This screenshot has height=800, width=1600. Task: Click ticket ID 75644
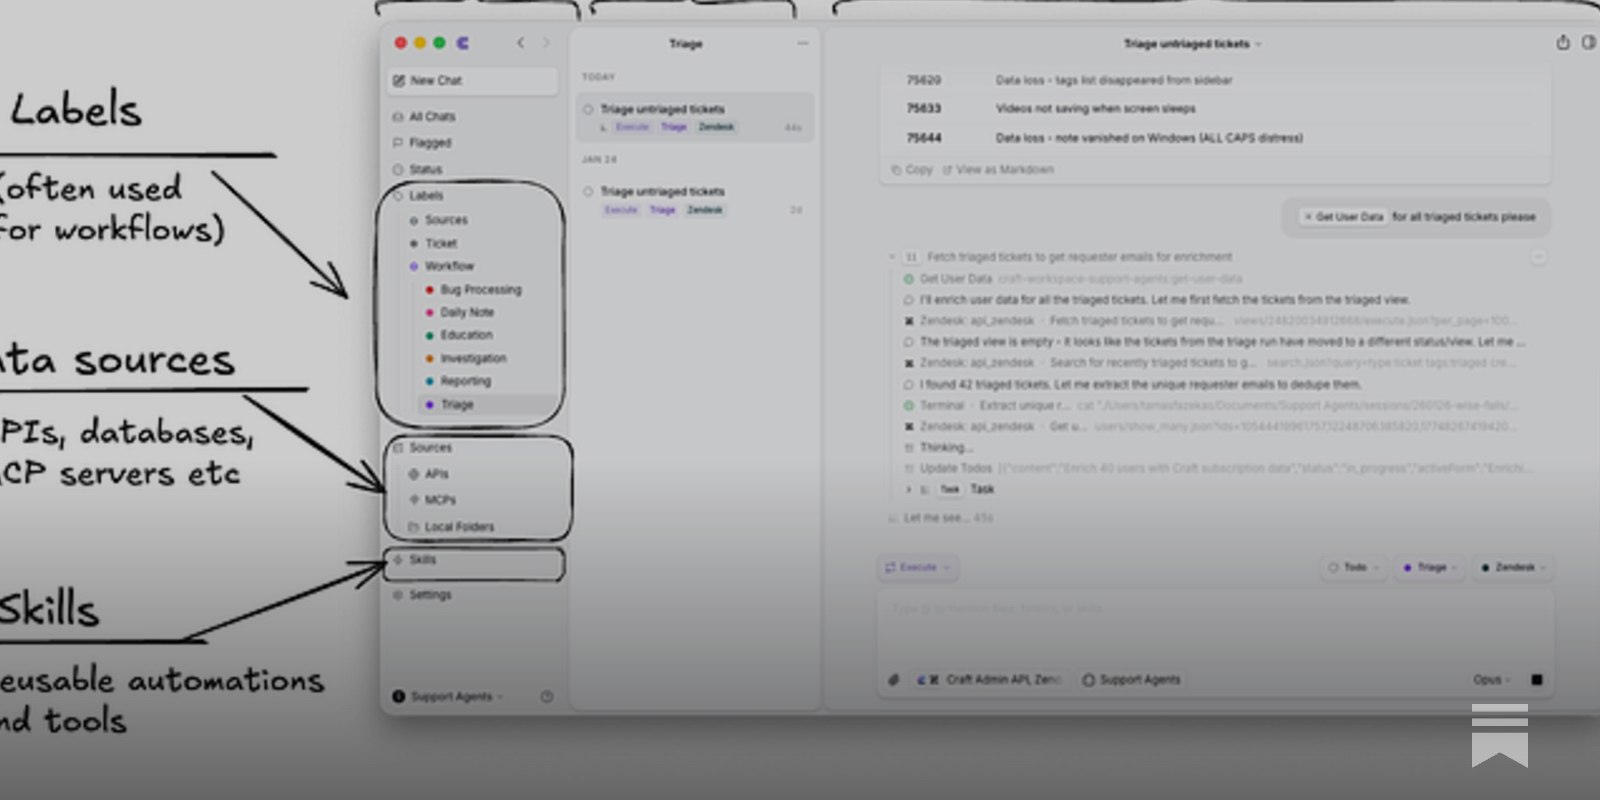point(923,138)
